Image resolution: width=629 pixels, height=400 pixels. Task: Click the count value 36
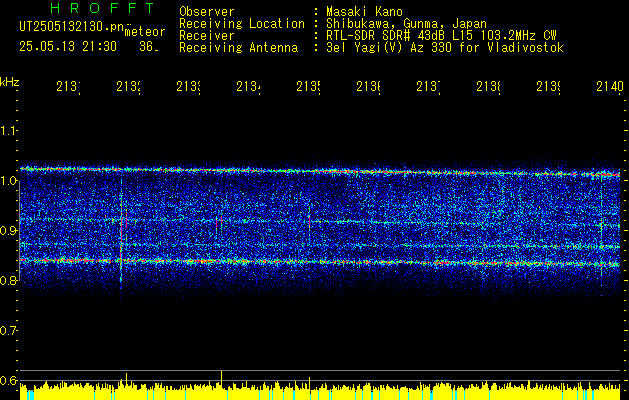[148, 47]
